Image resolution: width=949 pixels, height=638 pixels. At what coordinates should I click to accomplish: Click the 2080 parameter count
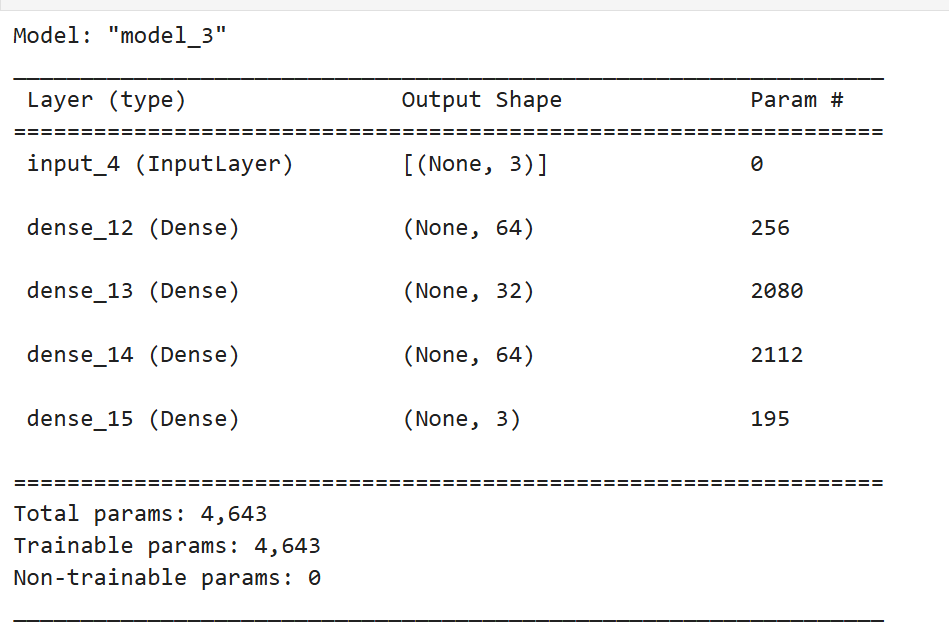(777, 291)
